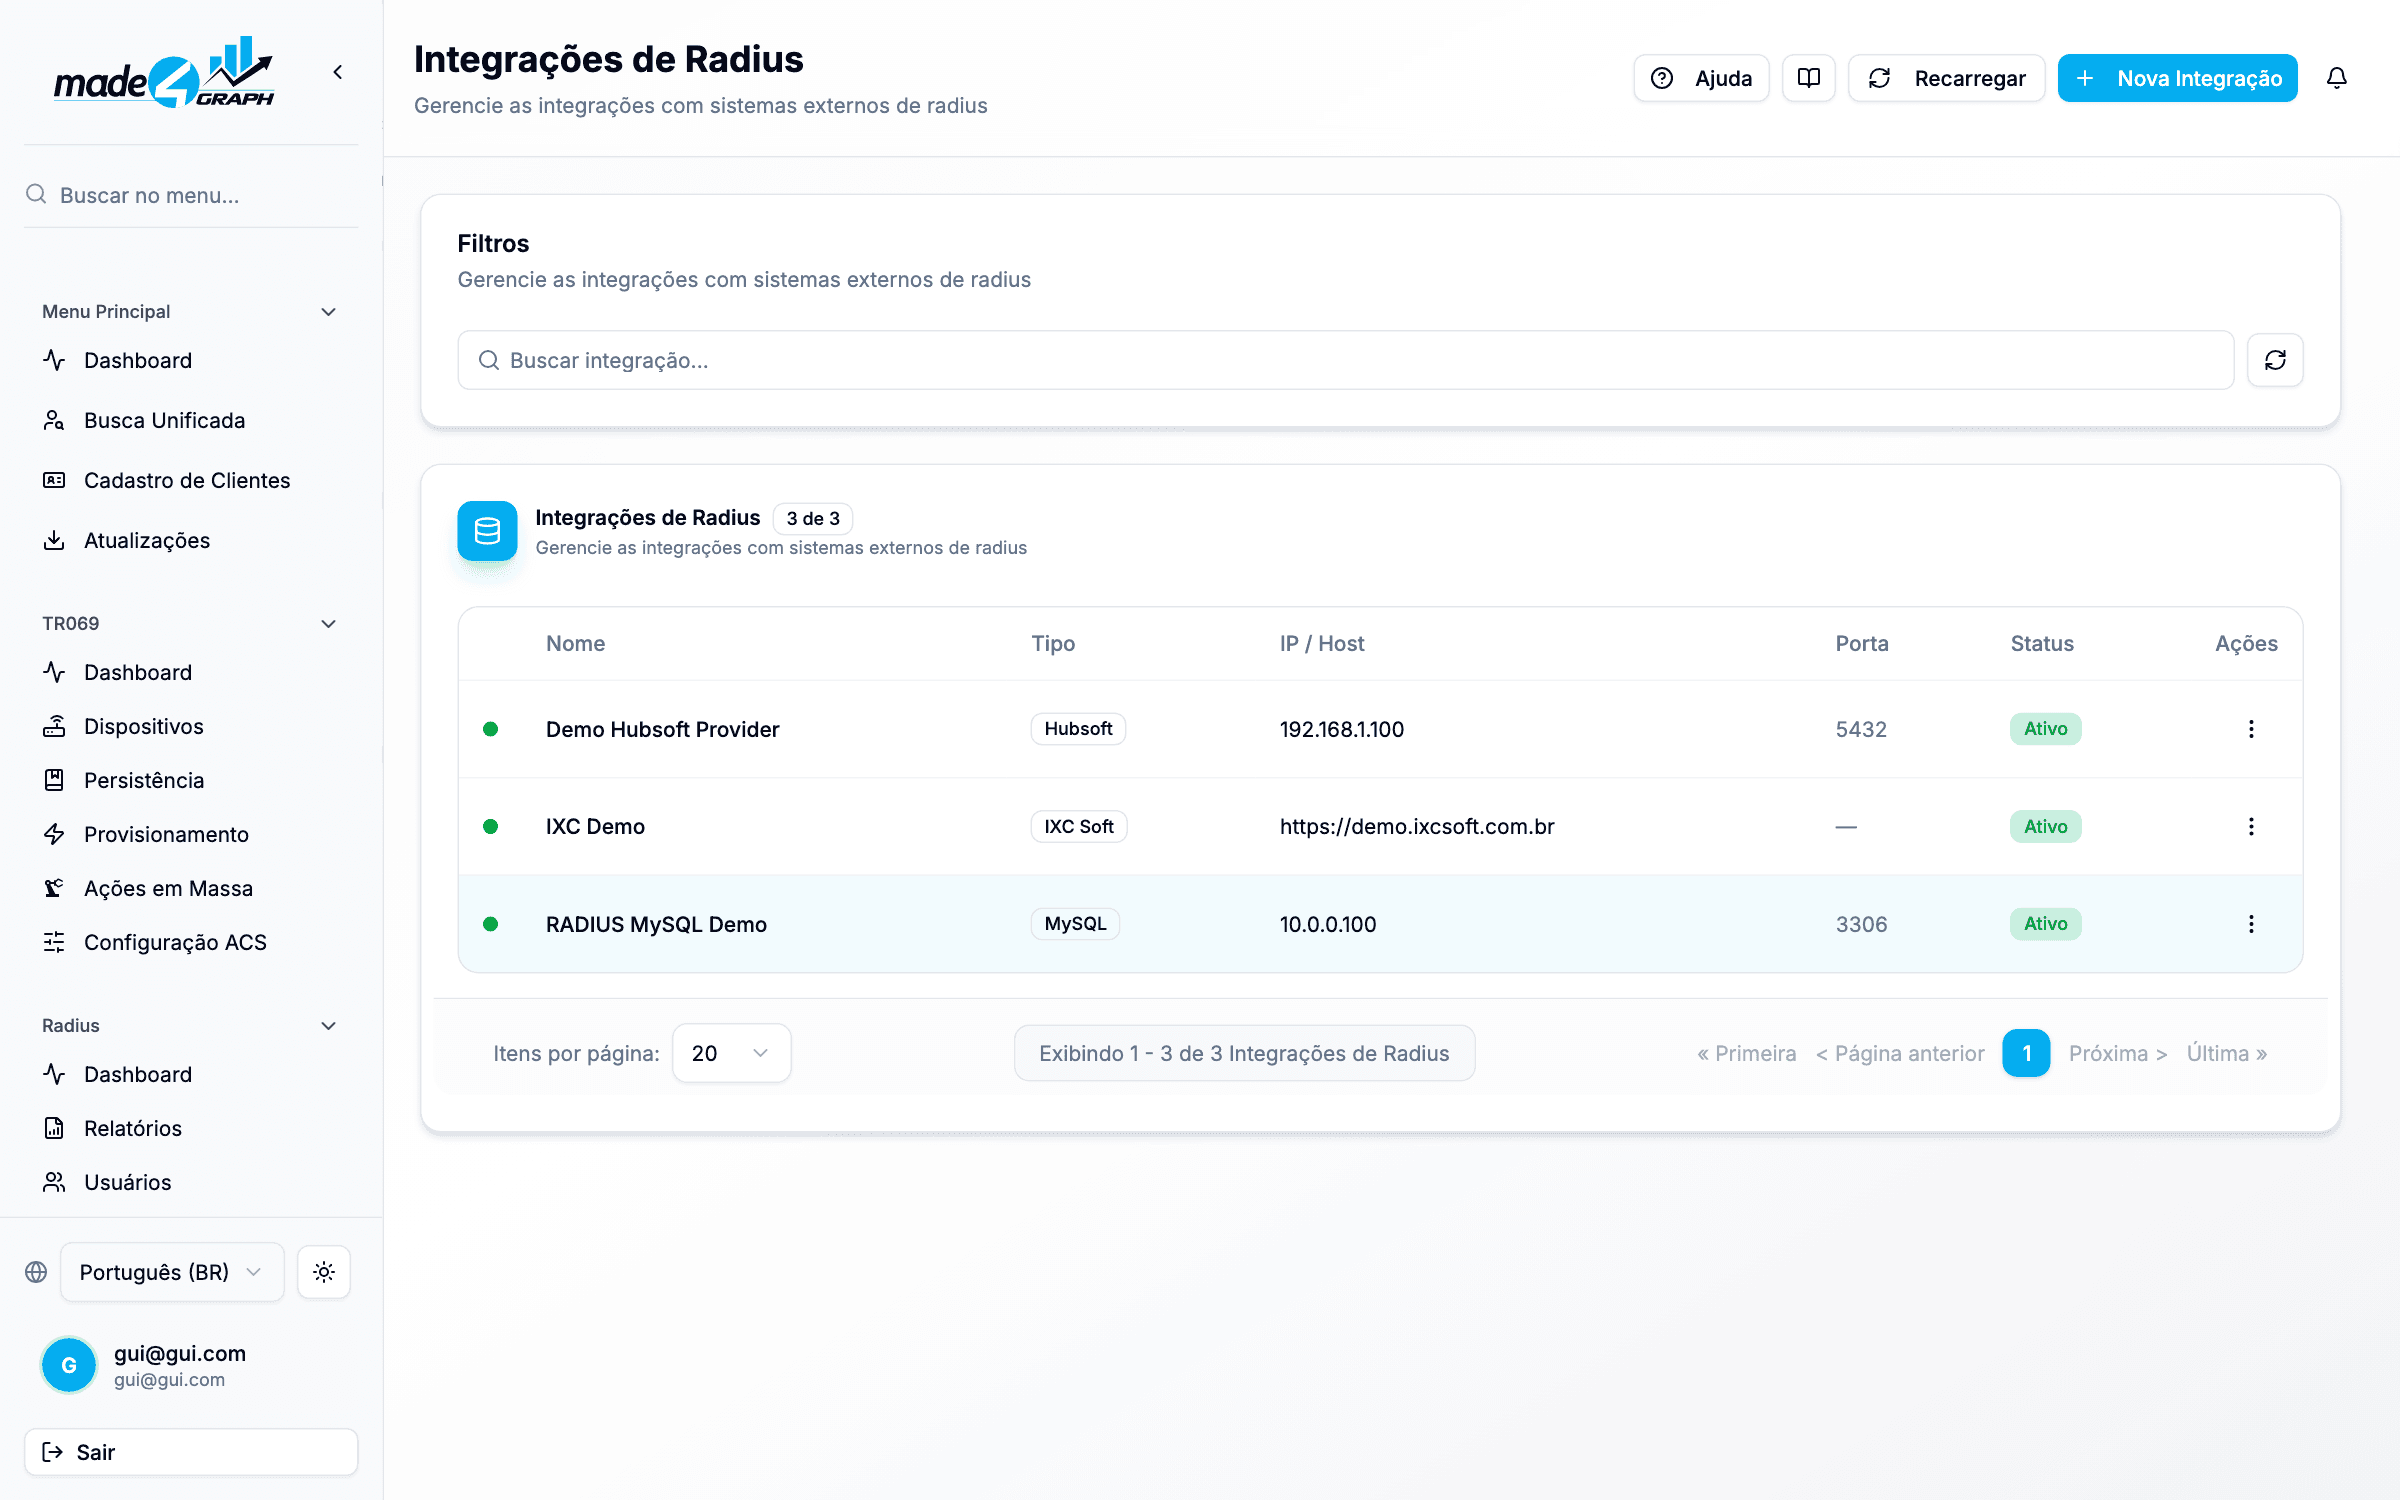Image resolution: width=2400 pixels, height=1500 pixels.
Task: Open the documentation book icon
Action: (1808, 78)
